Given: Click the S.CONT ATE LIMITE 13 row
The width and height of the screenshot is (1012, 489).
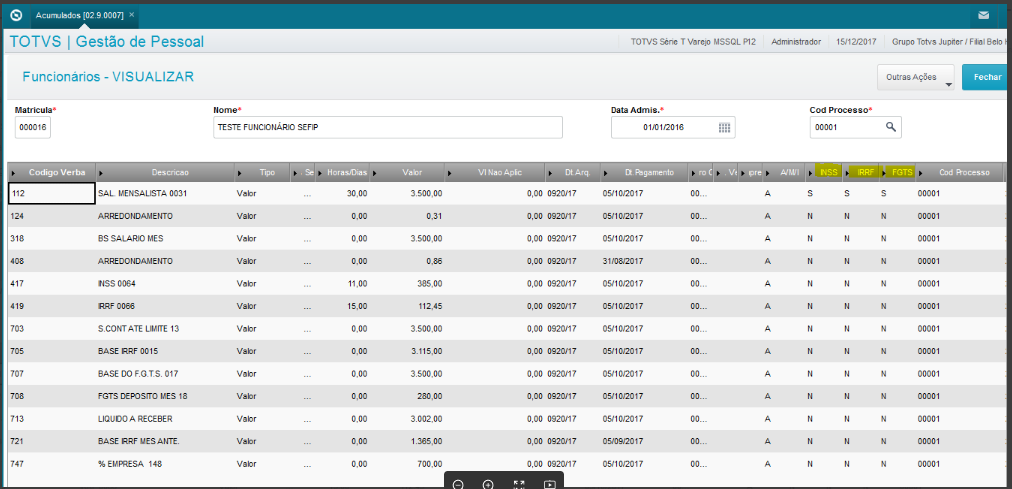Looking at the screenshot, I should [507, 328].
